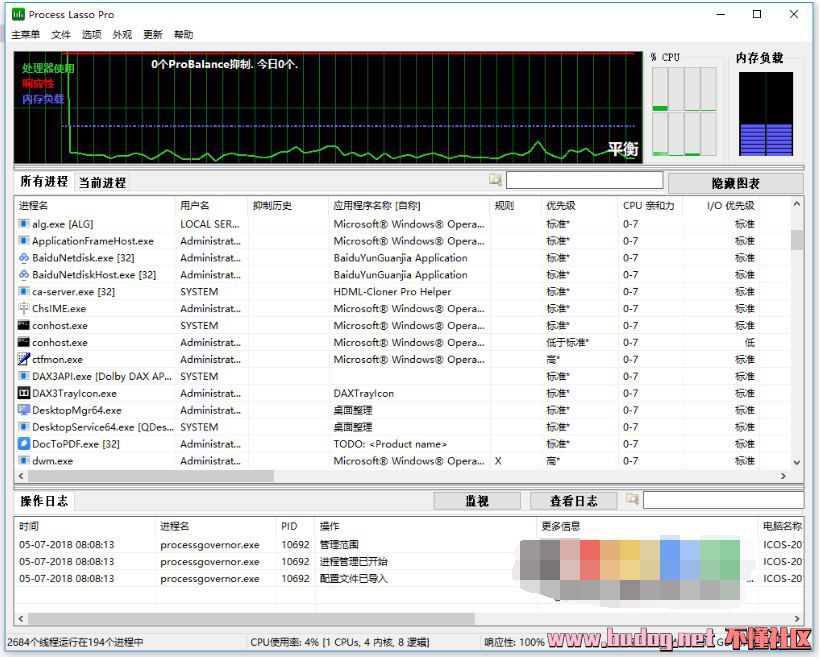This screenshot has width=821, height=659.
Task: Open the 帮助 menu
Action: point(183,34)
